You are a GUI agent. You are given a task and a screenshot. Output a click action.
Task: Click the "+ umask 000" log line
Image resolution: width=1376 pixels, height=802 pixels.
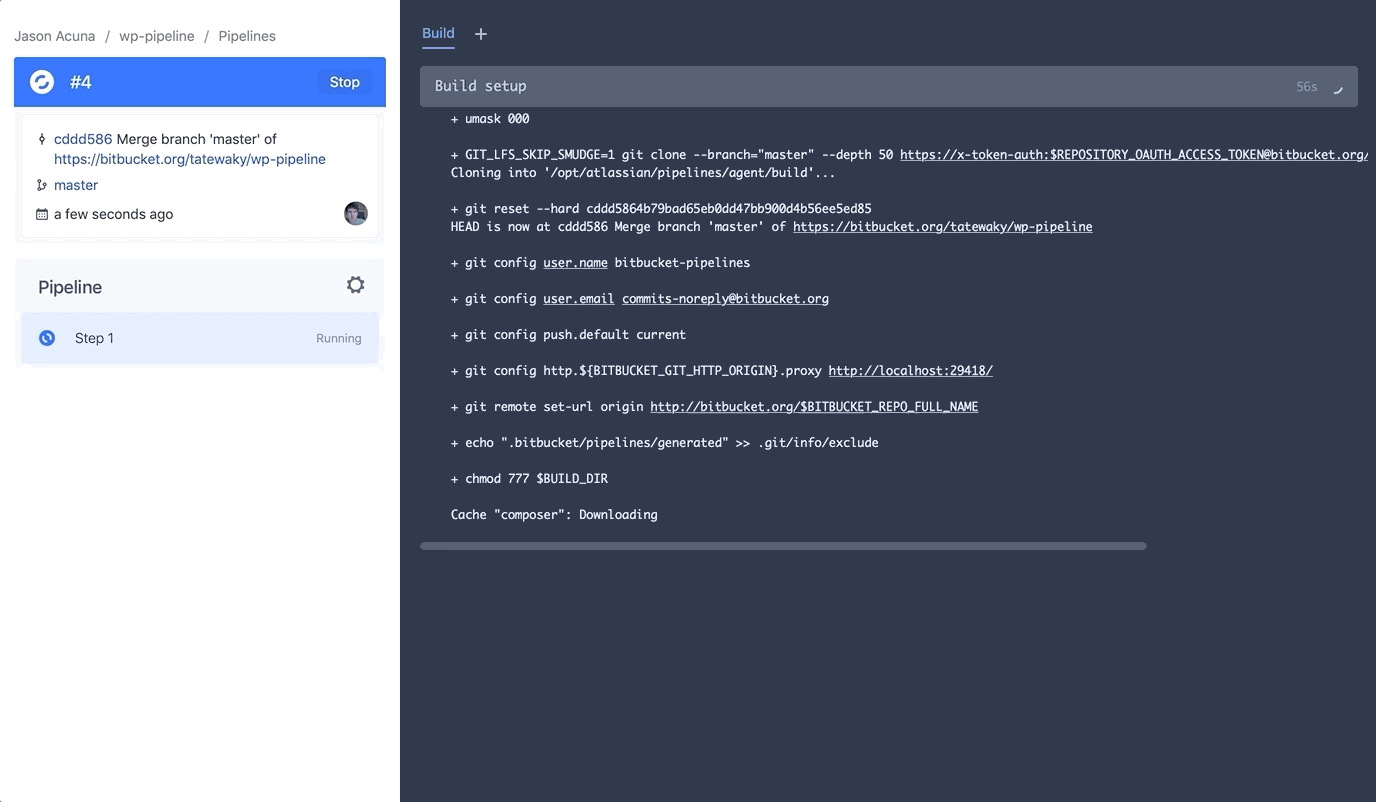pyautogui.click(x=490, y=119)
